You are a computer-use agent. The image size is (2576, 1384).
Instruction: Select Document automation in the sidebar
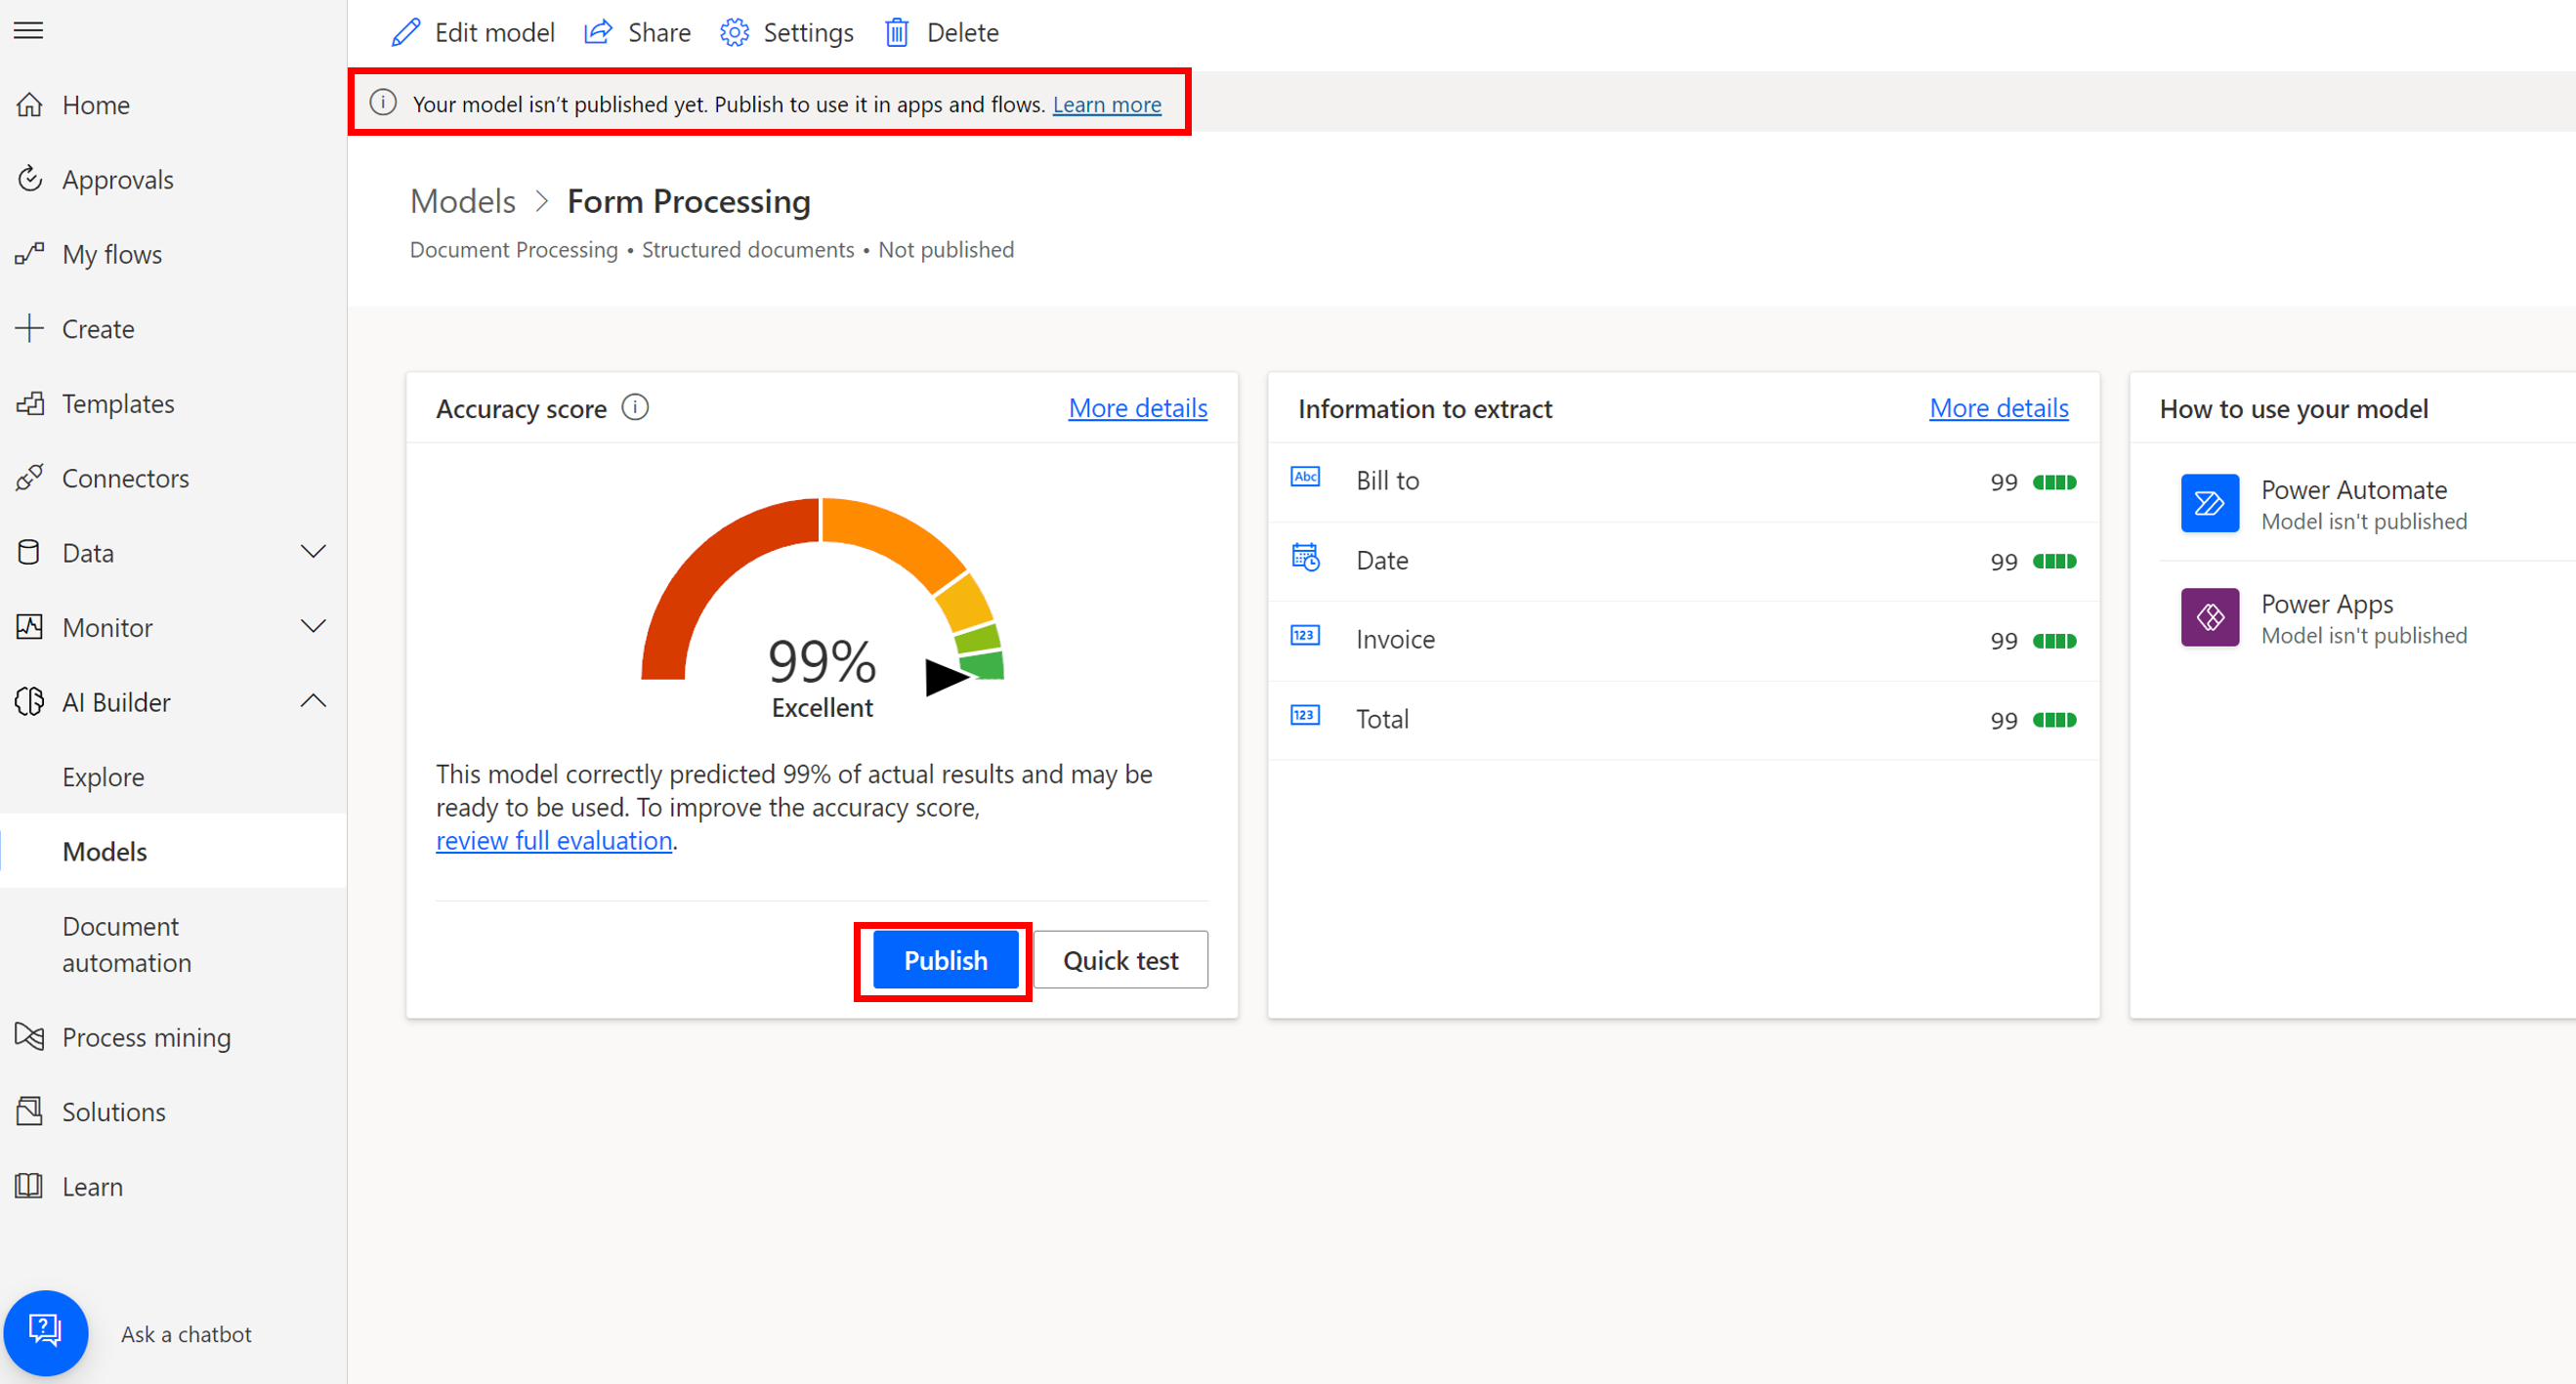(126, 944)
